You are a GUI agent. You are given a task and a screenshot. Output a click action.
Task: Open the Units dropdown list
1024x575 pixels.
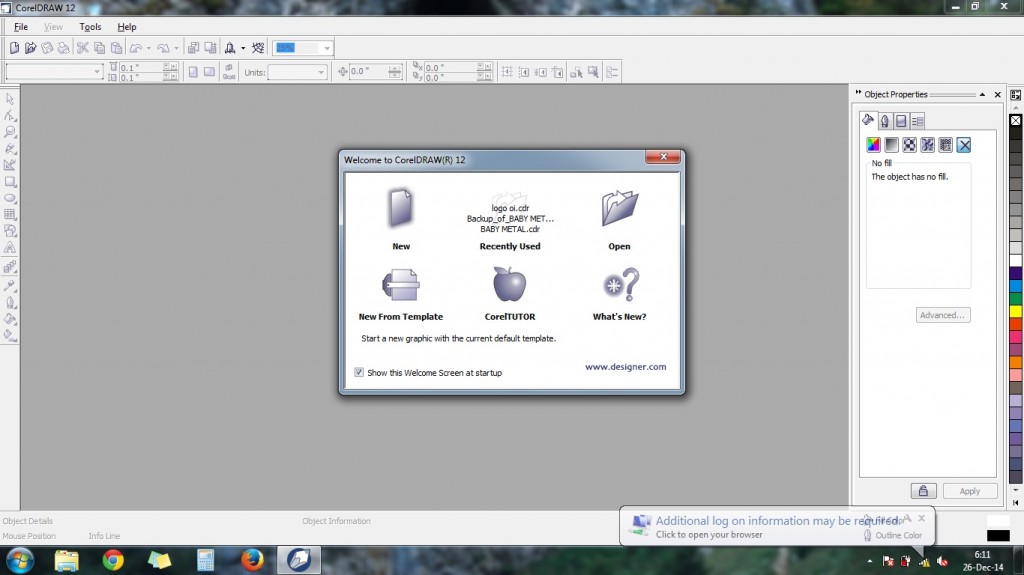321,73
